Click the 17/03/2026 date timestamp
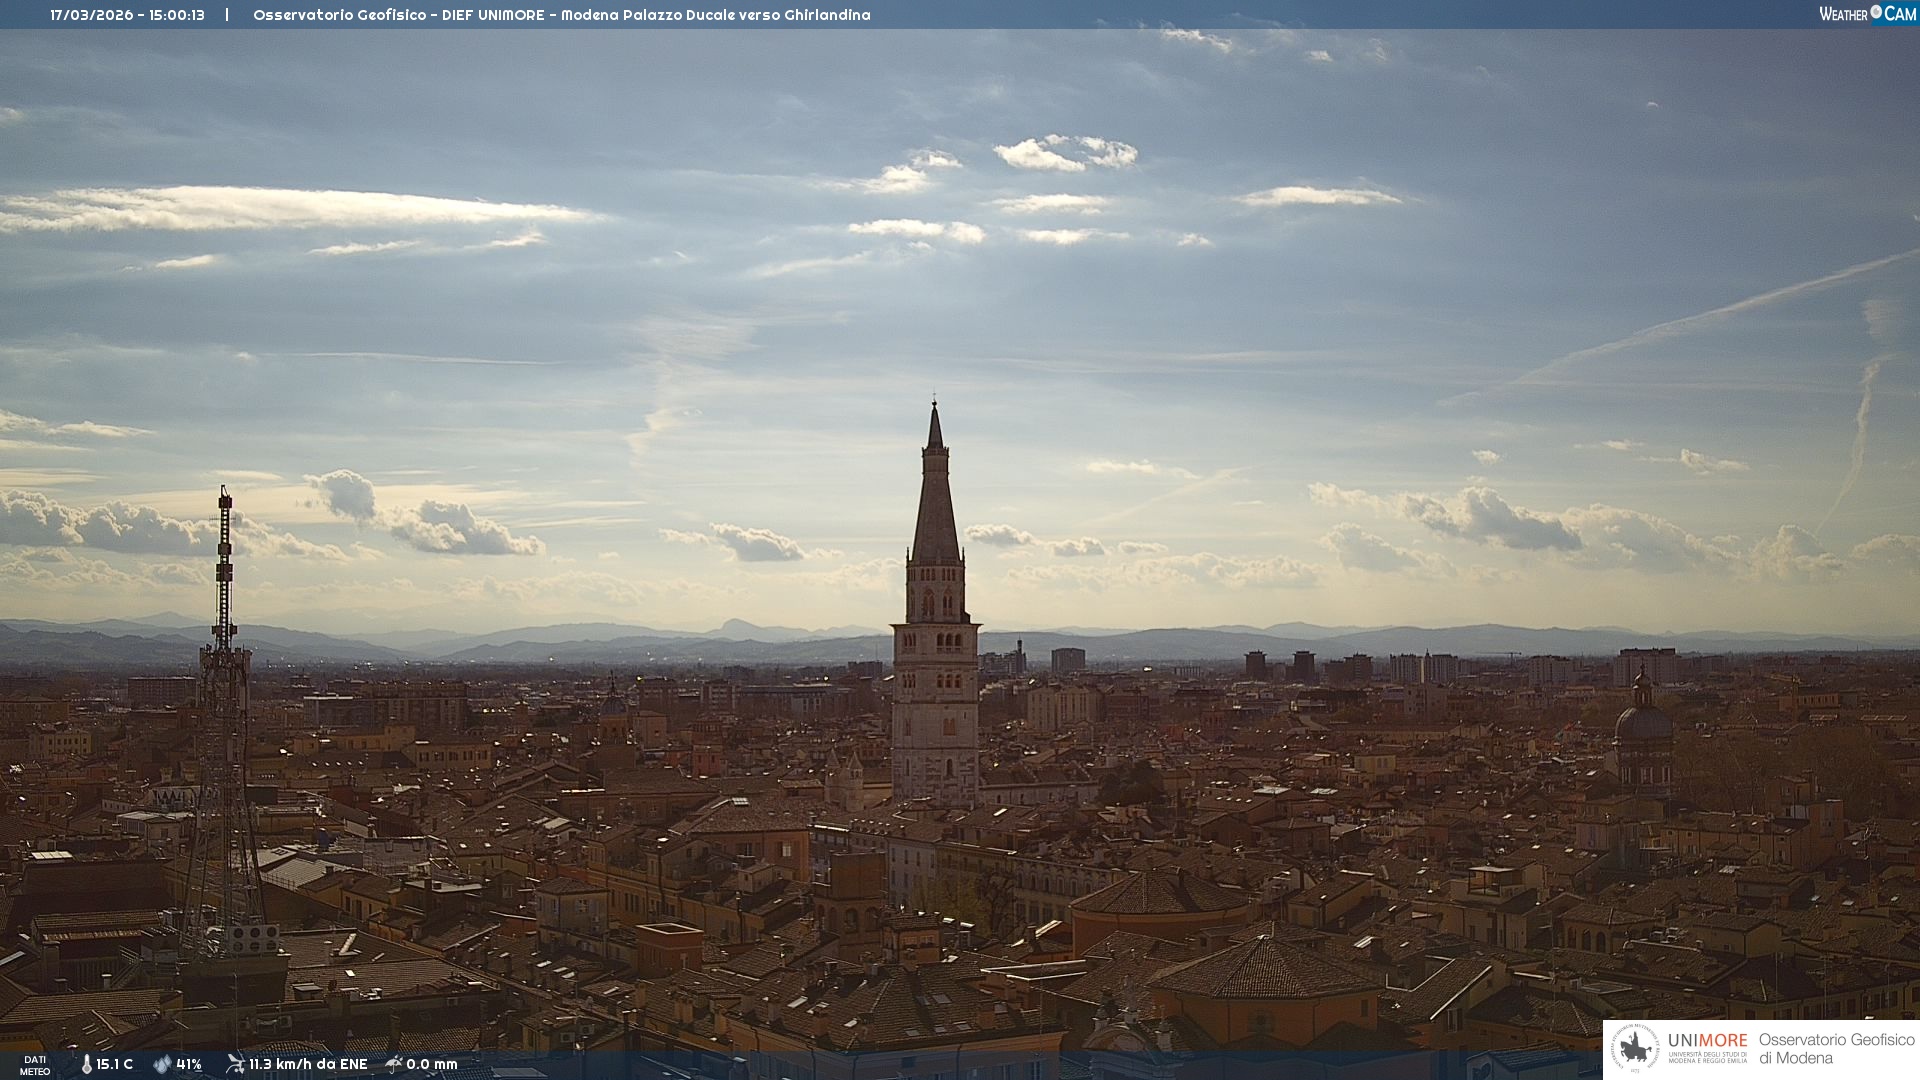This screenshot has height=1080, width=1920. (x=92, y=15)
